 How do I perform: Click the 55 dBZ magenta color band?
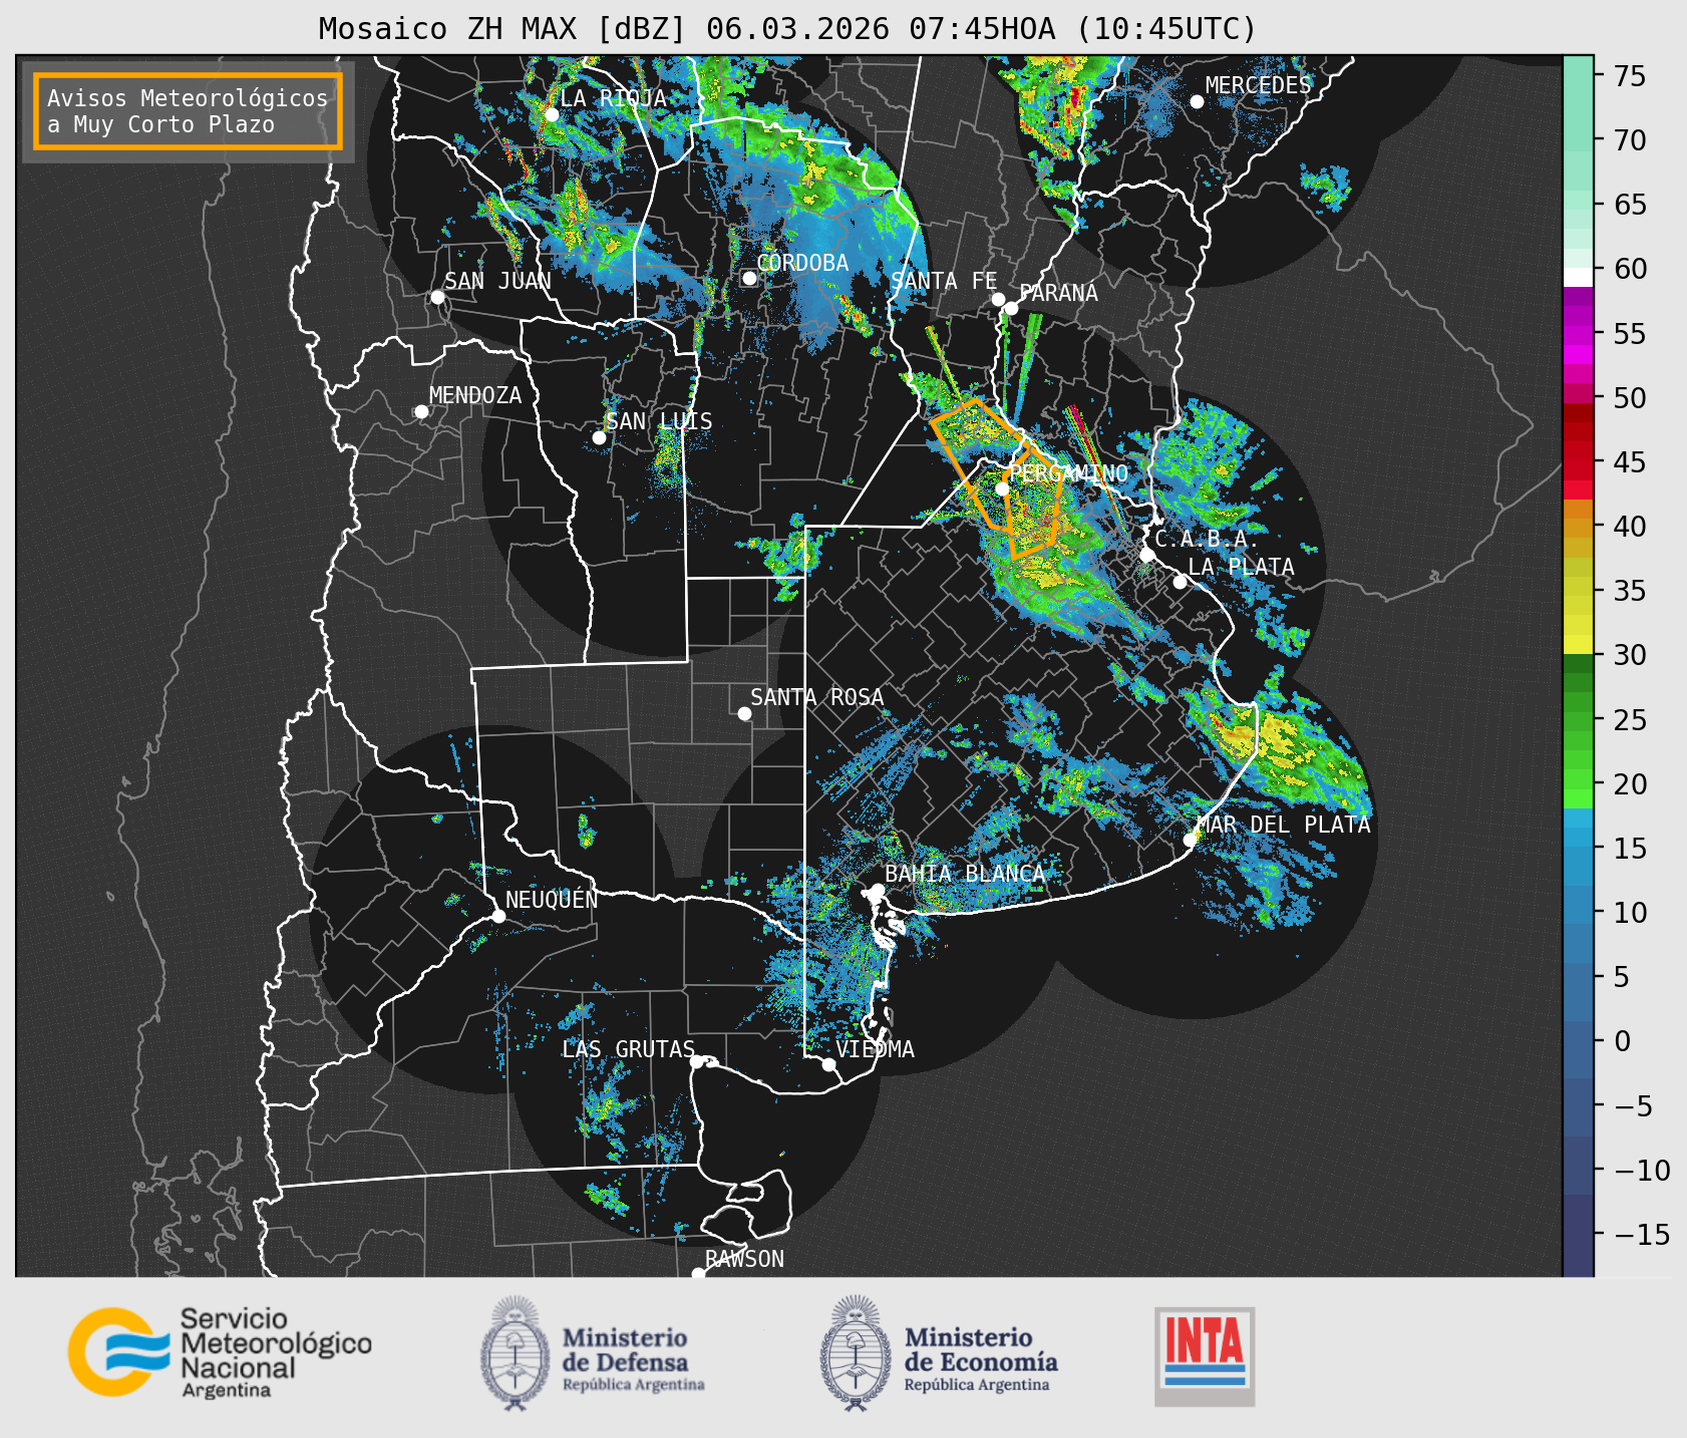pyautogui.click(x=1578, y=334)
